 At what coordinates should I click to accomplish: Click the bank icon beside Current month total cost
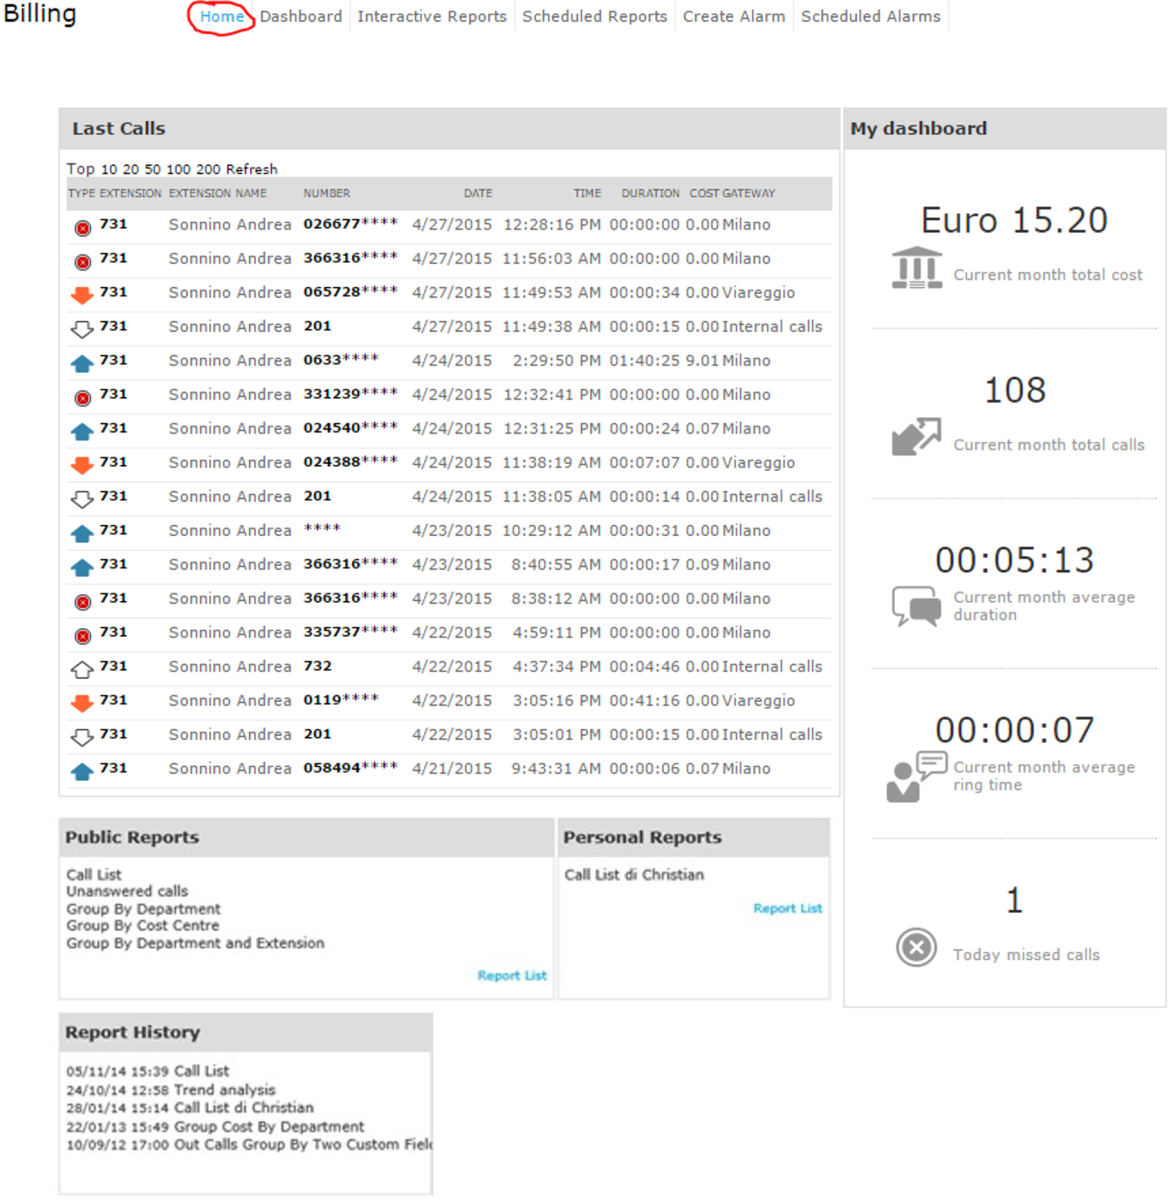[916, 268]
